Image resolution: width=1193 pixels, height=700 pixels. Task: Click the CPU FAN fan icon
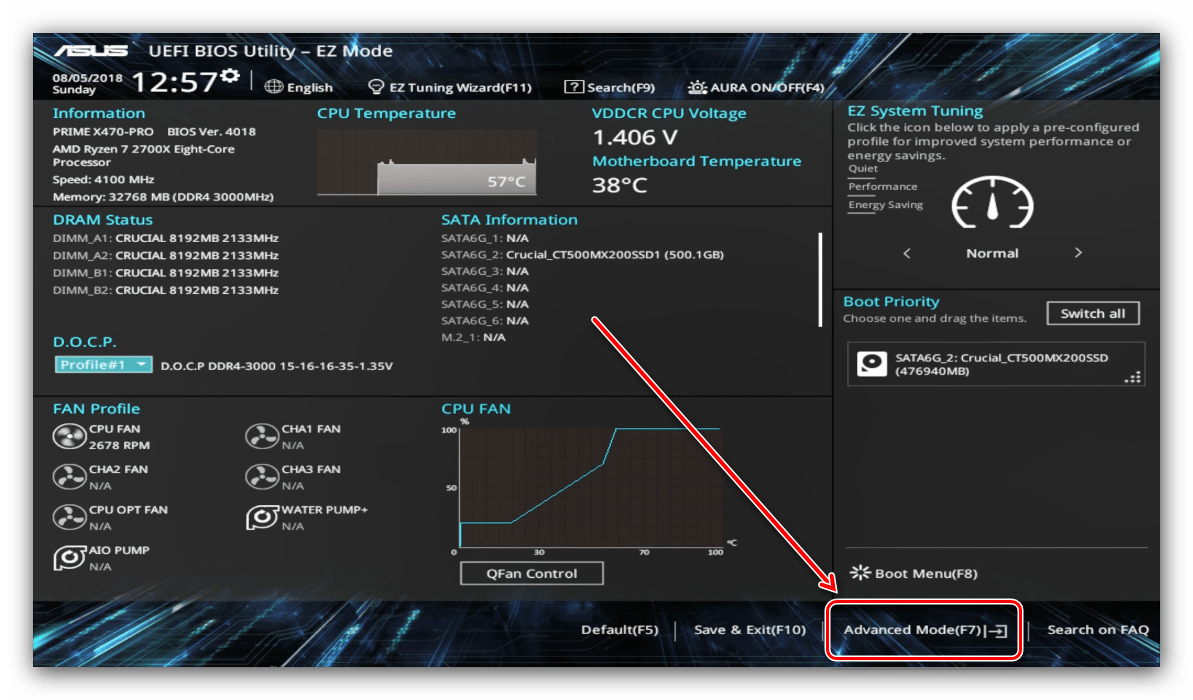click(70, 437)
